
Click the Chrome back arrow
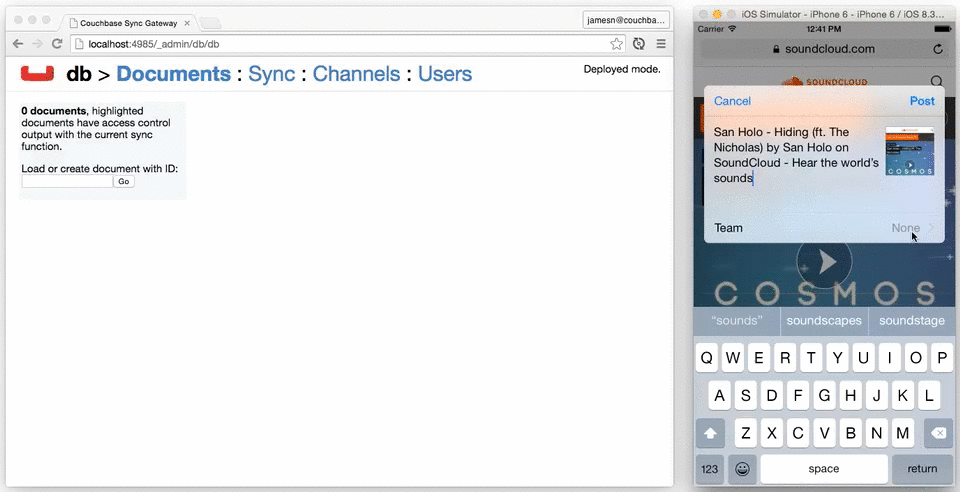(18, 43)
